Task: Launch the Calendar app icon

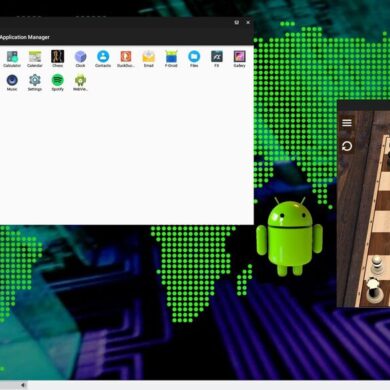Action: pos(35,57)
